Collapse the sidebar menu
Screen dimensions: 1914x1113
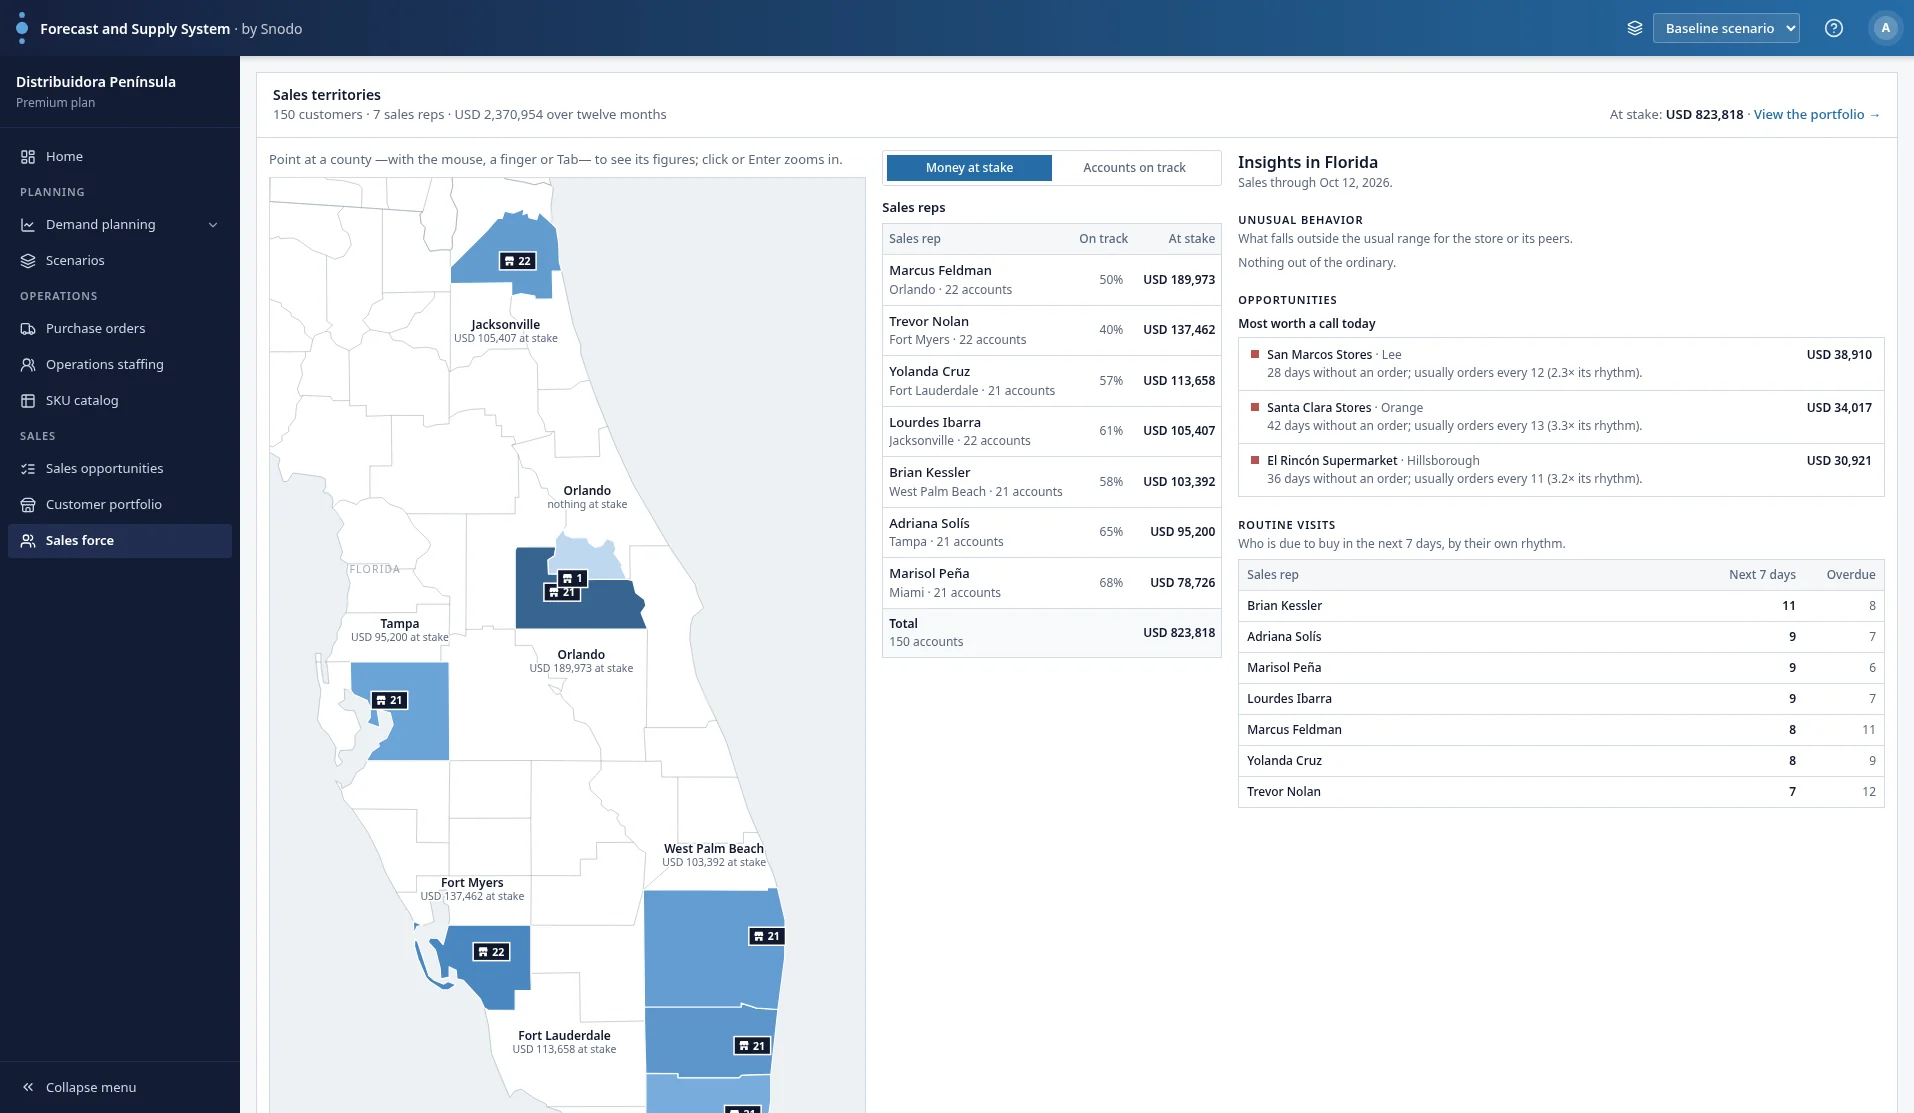tap(120, 1087)
